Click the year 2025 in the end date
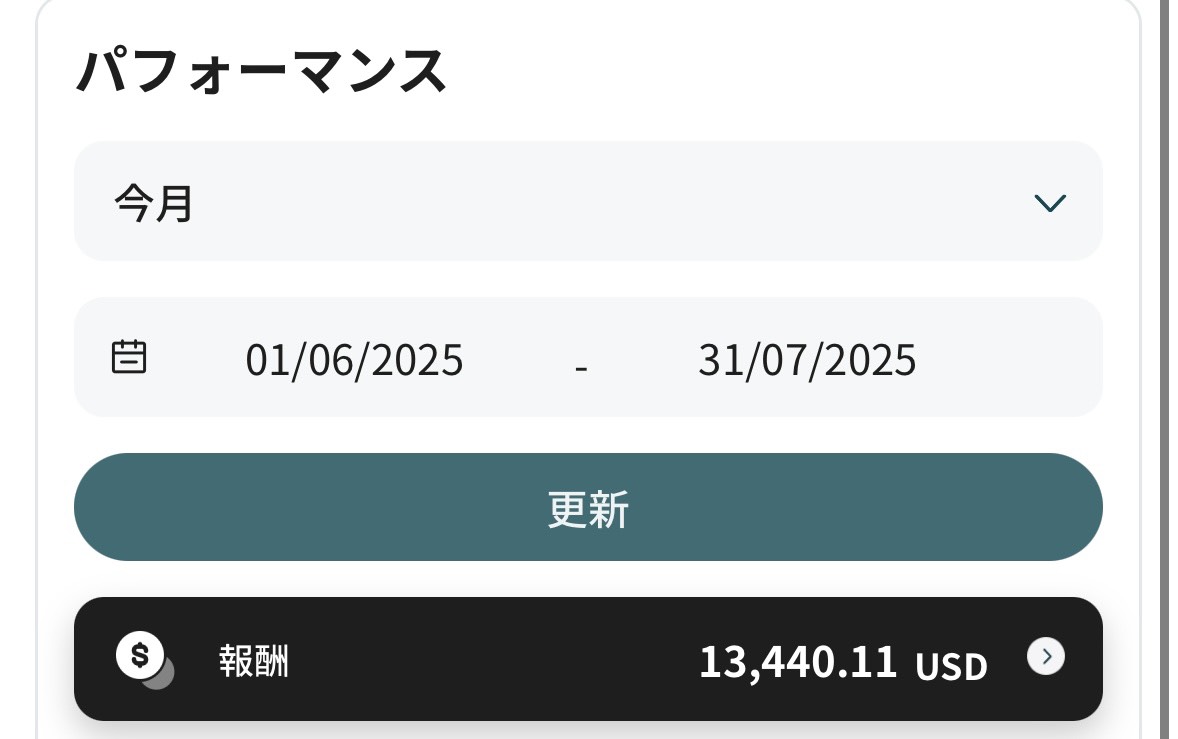Viewport: 1178px width, 739px height. click(x=870, y=360)
